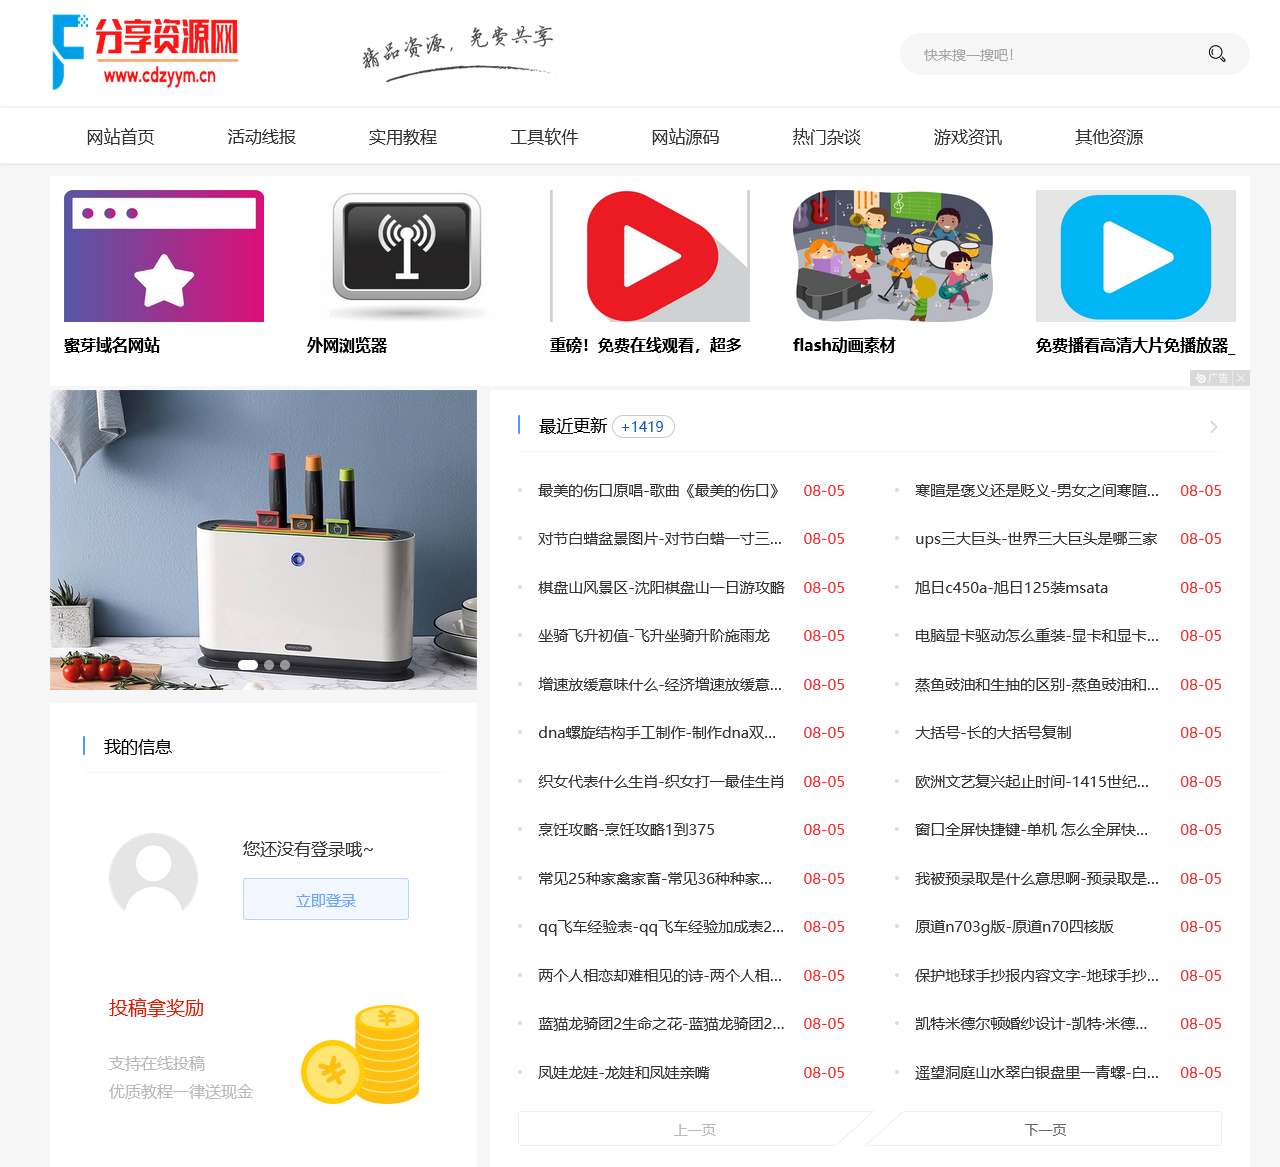Expand 最近更新 with the right chevron
1280x1167 pixels.
pyautogui.click(x=1214, y=427)
